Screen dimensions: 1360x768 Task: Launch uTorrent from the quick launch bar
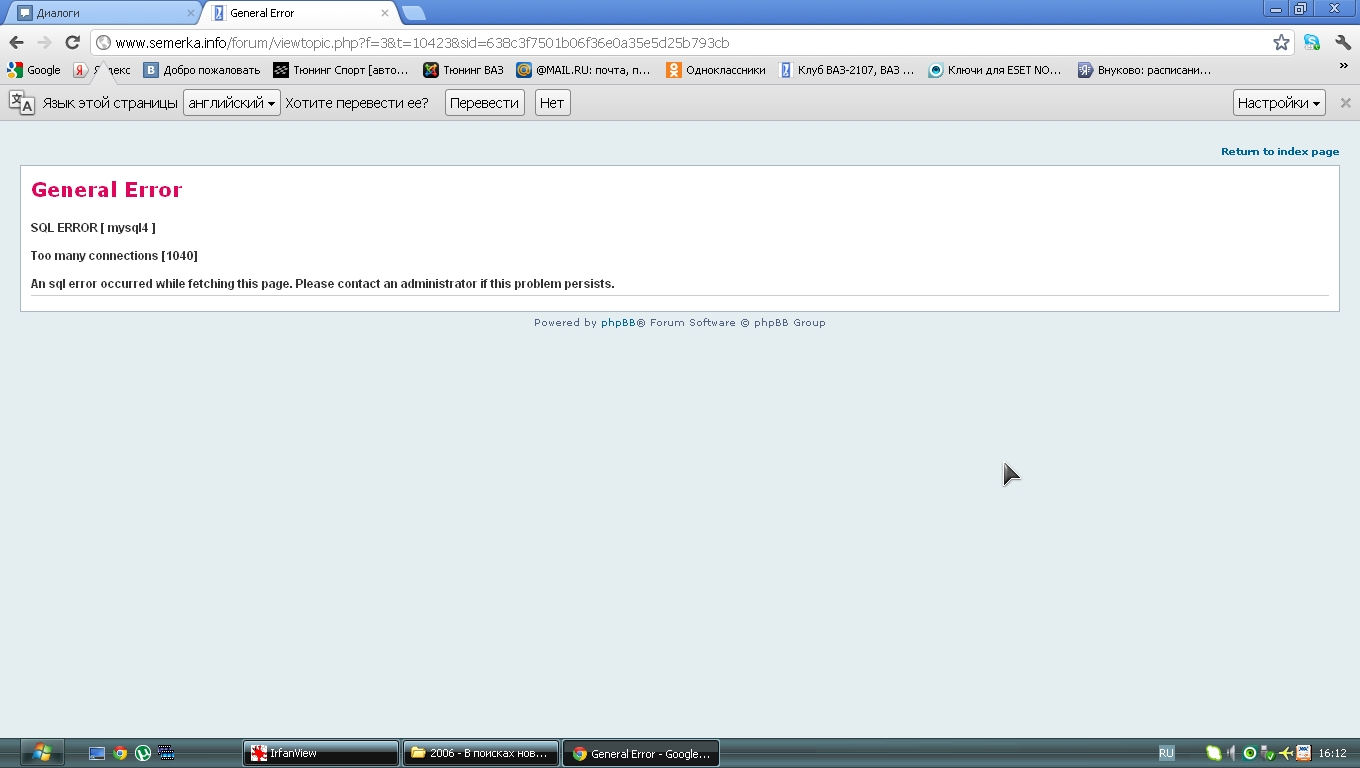(143, 753)
